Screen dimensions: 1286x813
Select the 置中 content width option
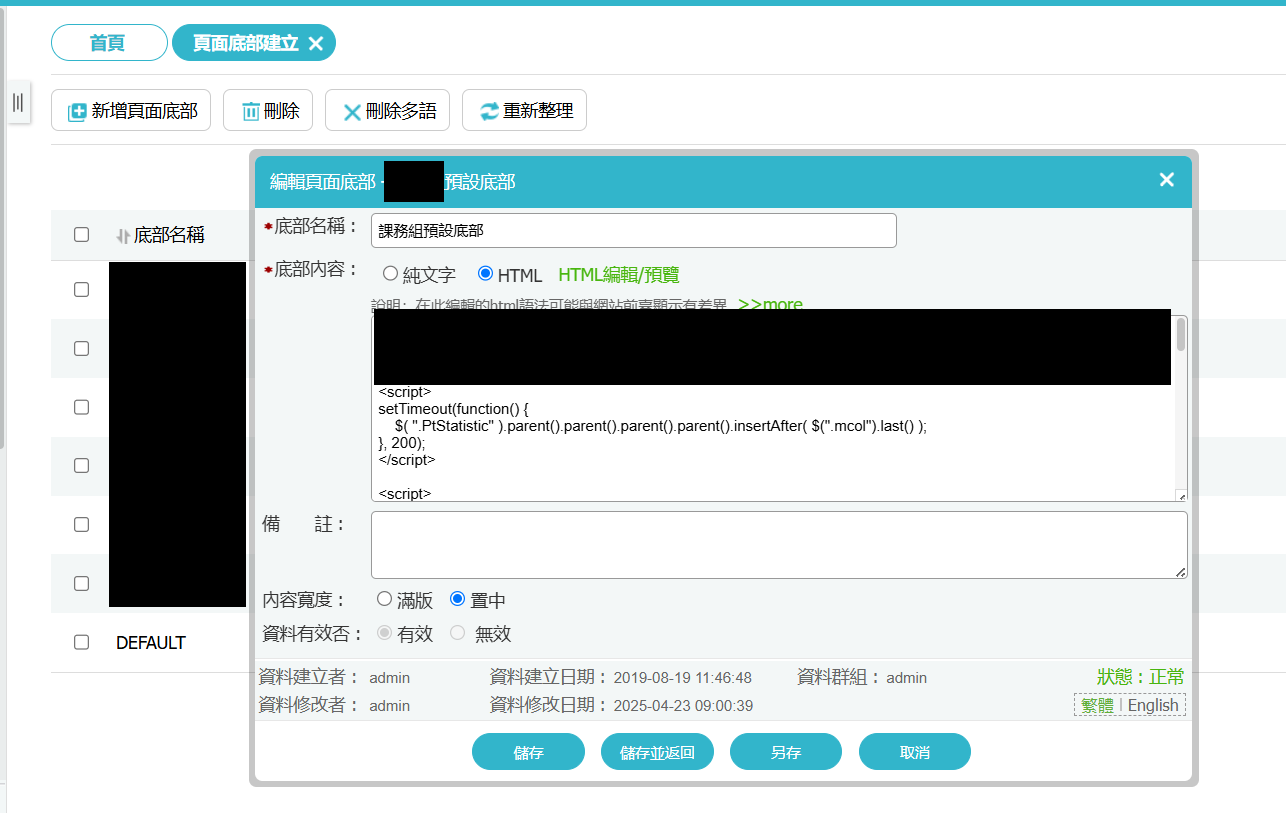[x=458, y=599]
